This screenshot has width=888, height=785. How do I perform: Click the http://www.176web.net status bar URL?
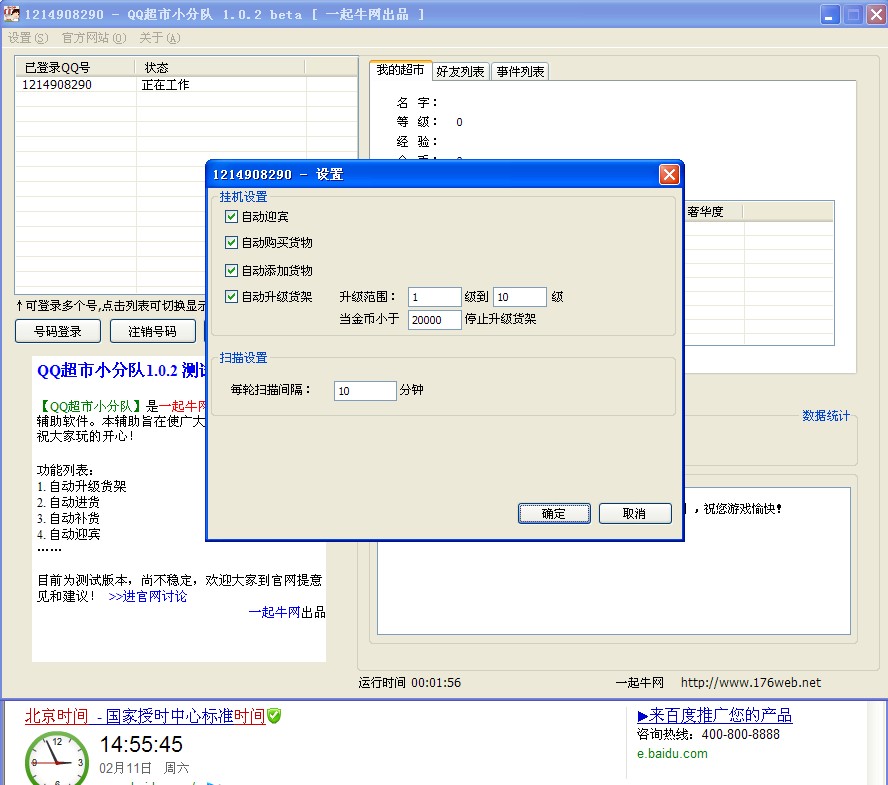pos(750,682)
